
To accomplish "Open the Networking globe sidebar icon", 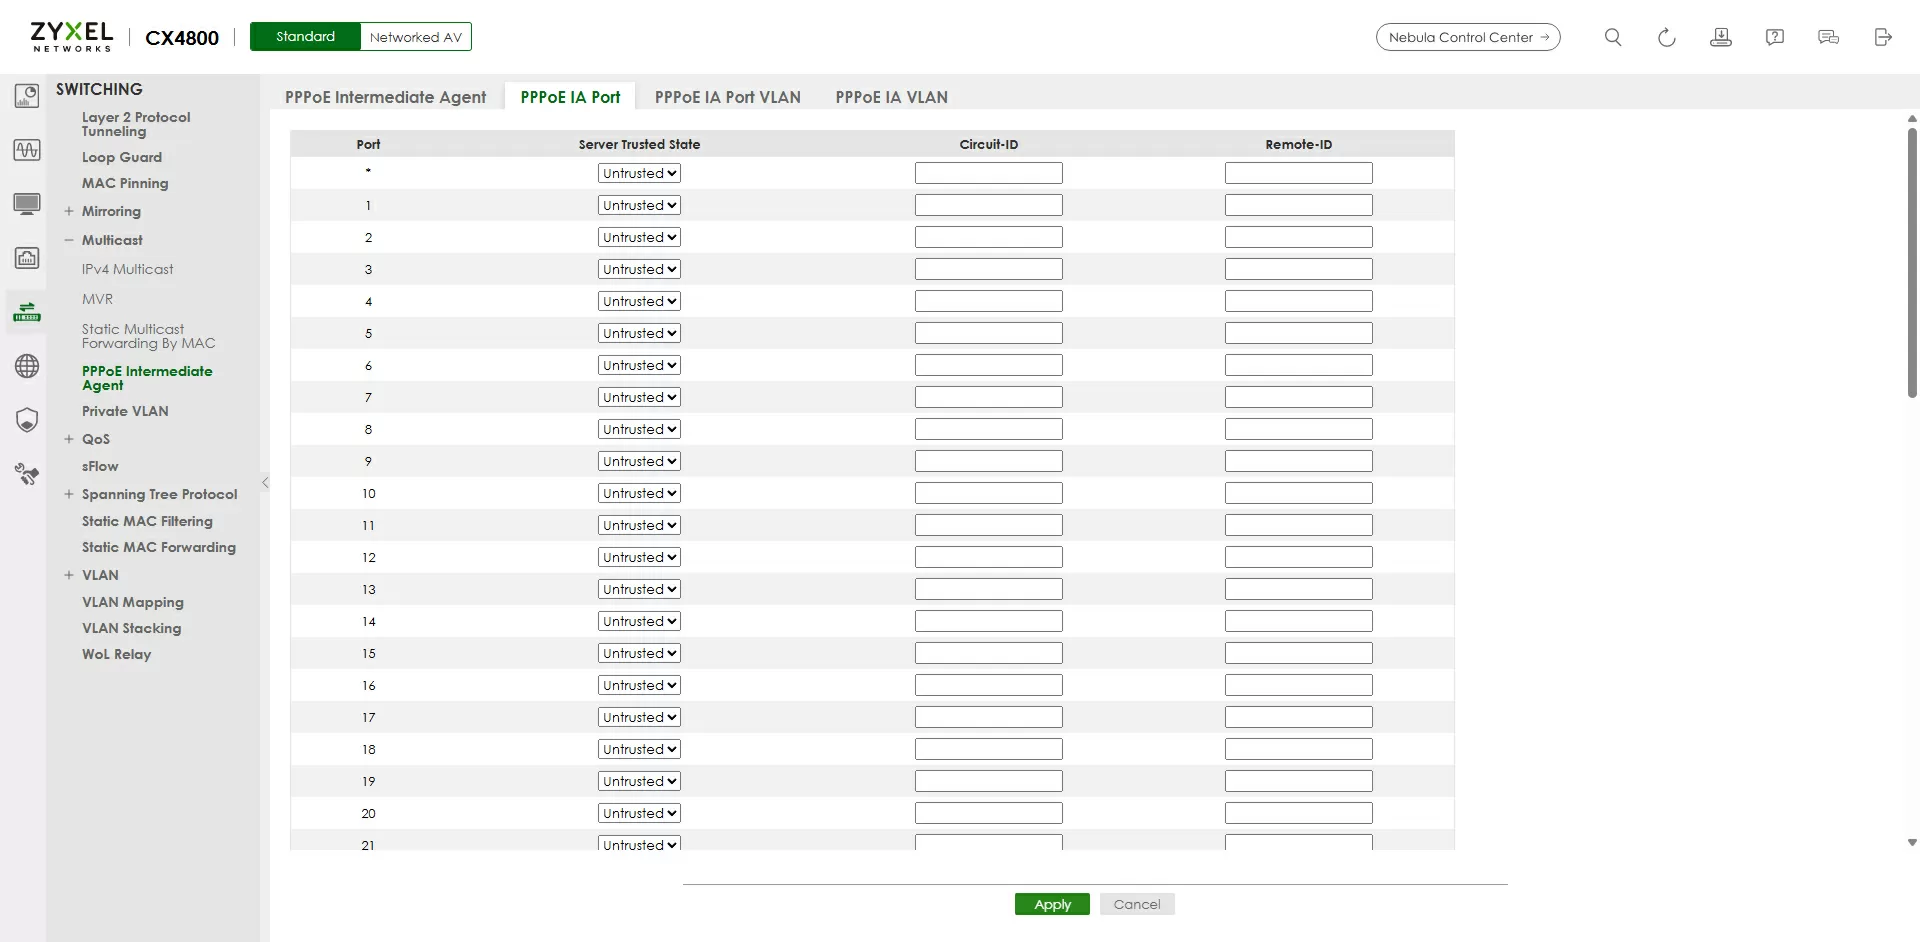I will pos(27,366).
